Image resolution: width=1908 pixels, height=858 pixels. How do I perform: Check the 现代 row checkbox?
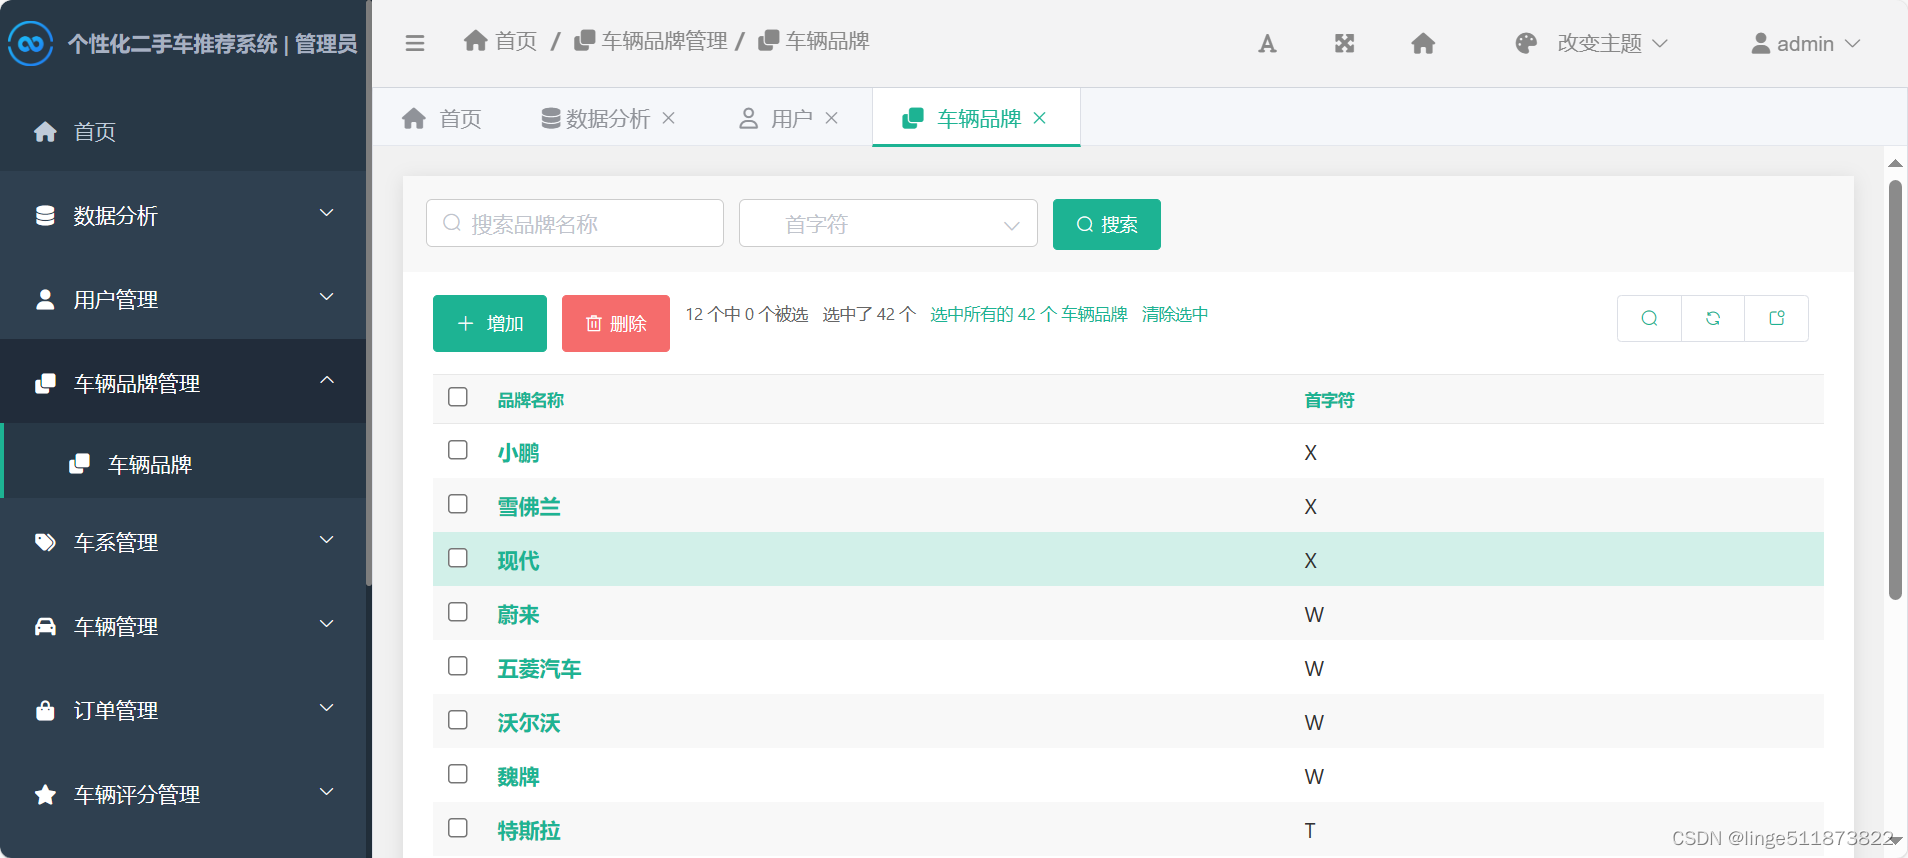[458, 558]
